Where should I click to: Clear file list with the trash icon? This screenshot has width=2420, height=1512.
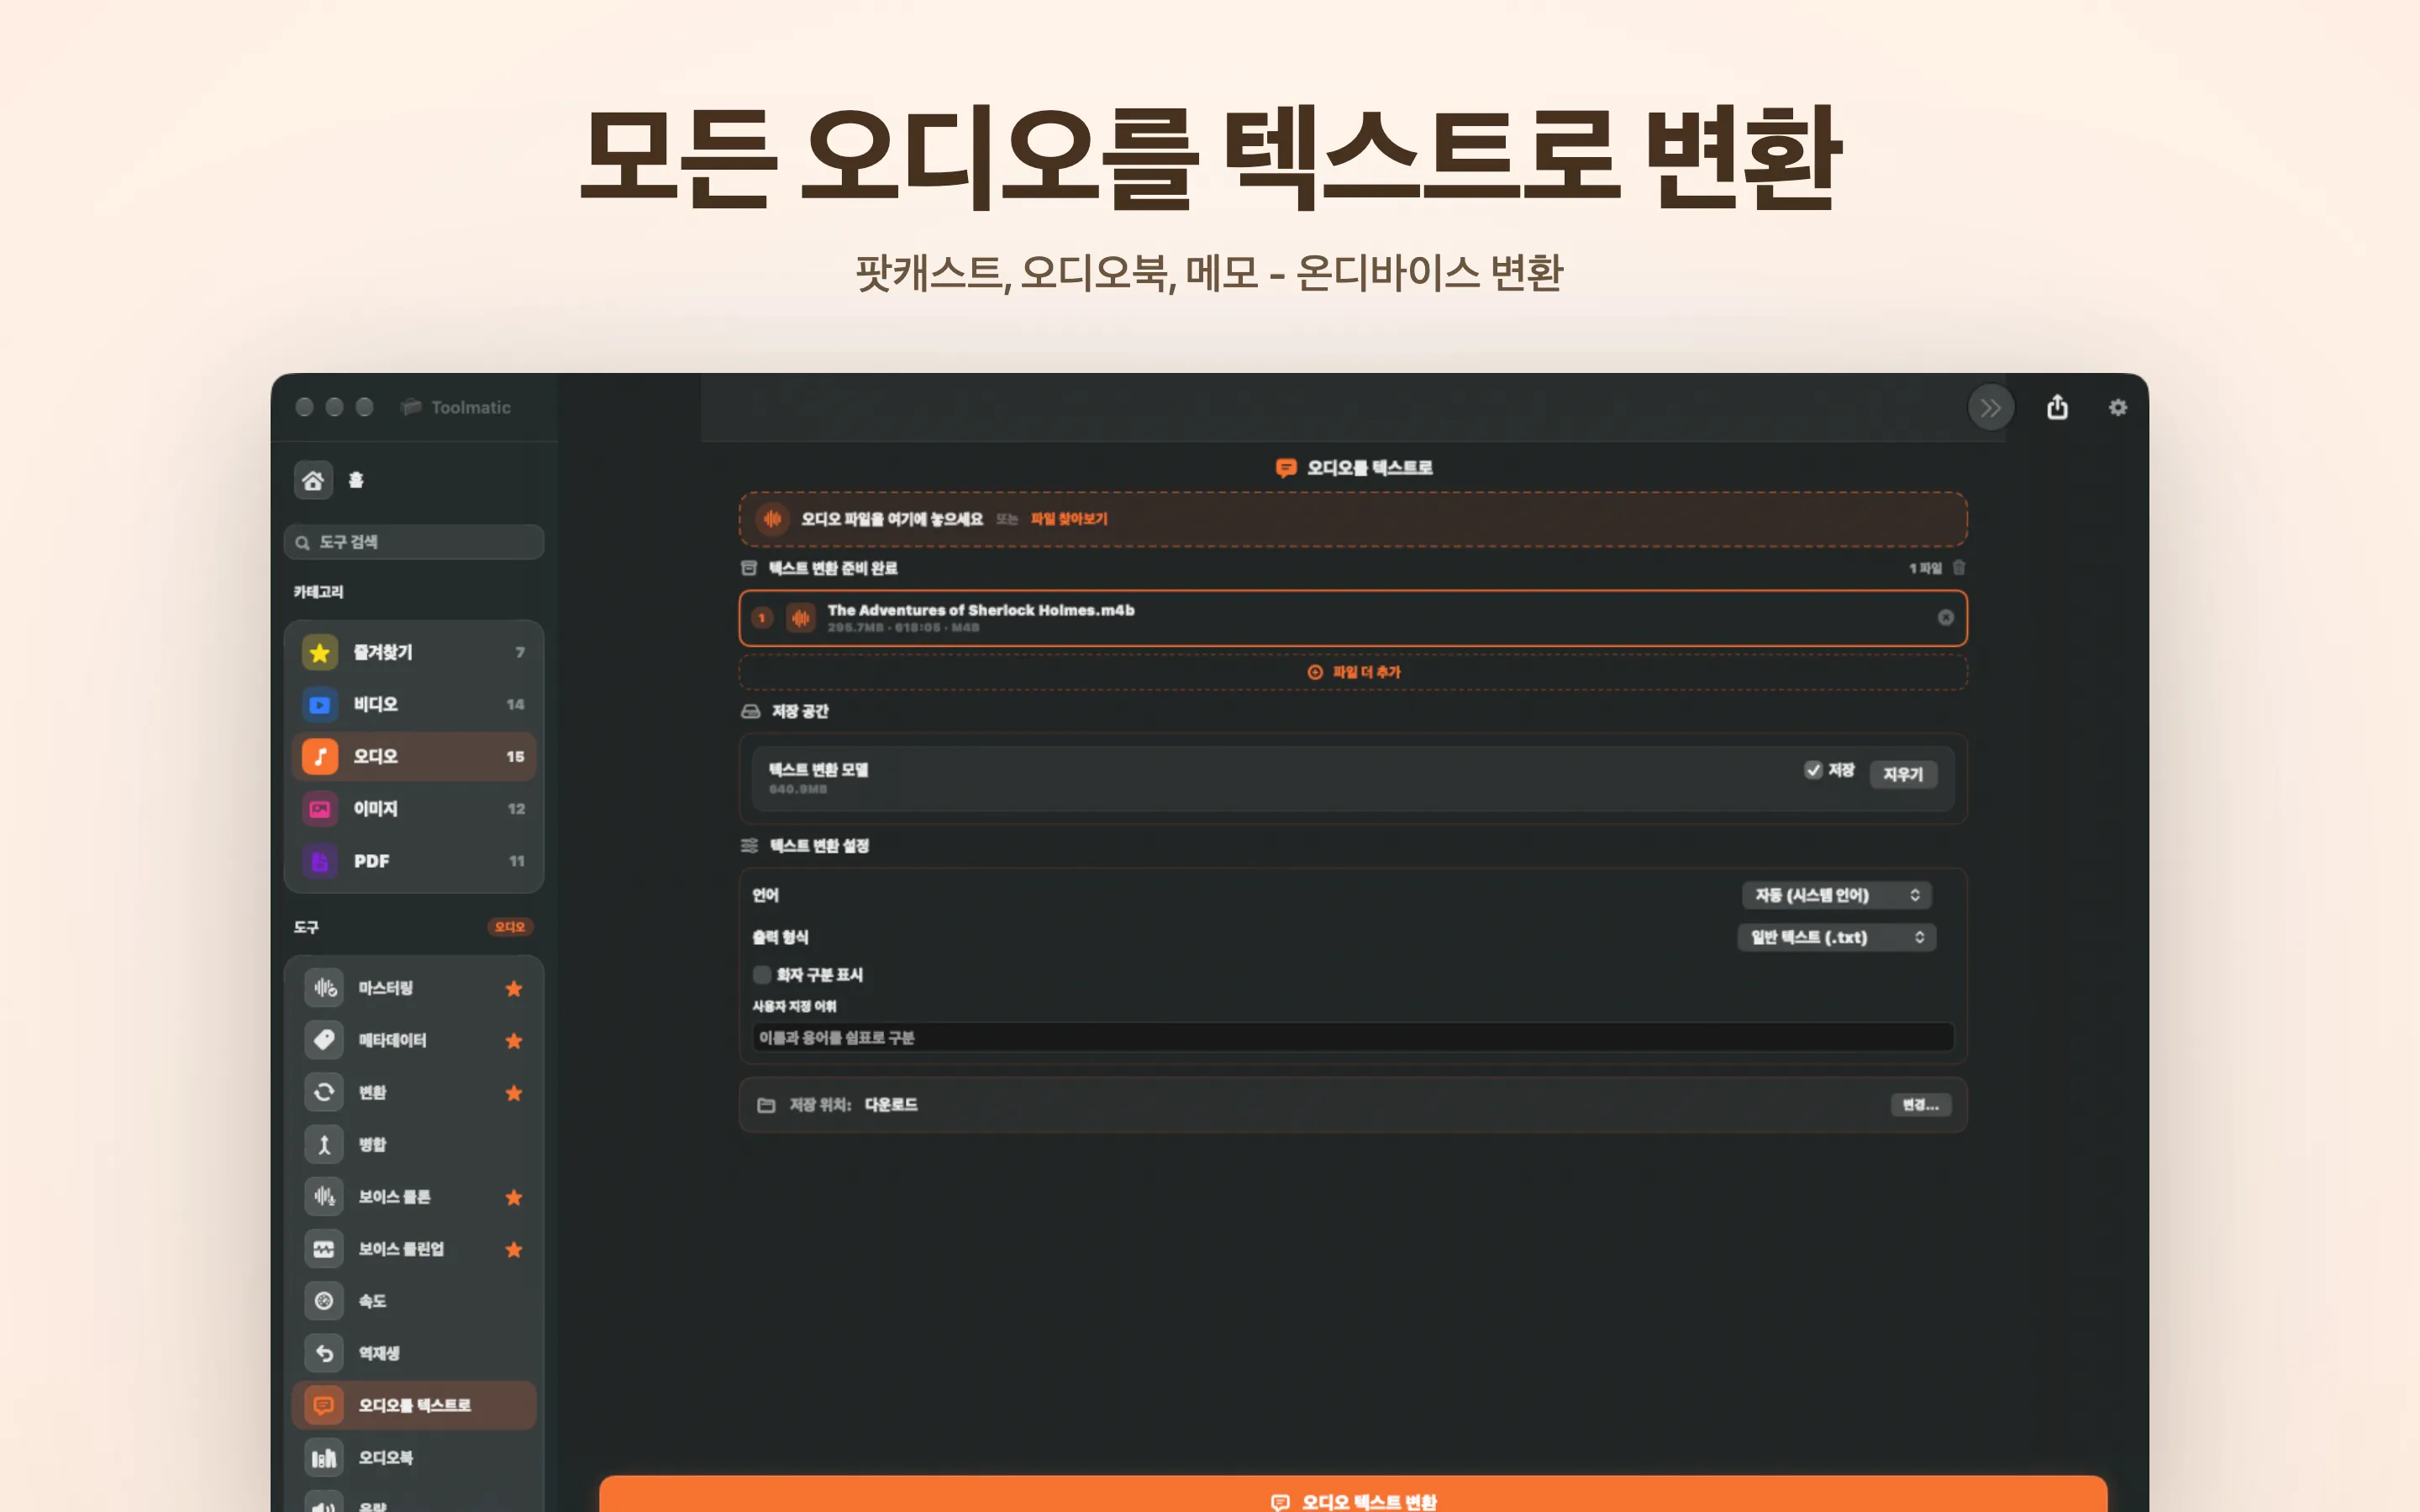click(1959, 567)
